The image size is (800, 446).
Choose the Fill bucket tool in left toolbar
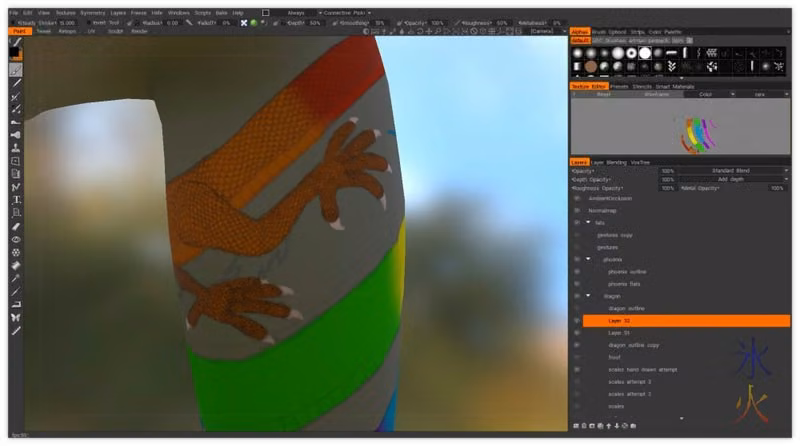pyautogui.click(x=16, y=265)
